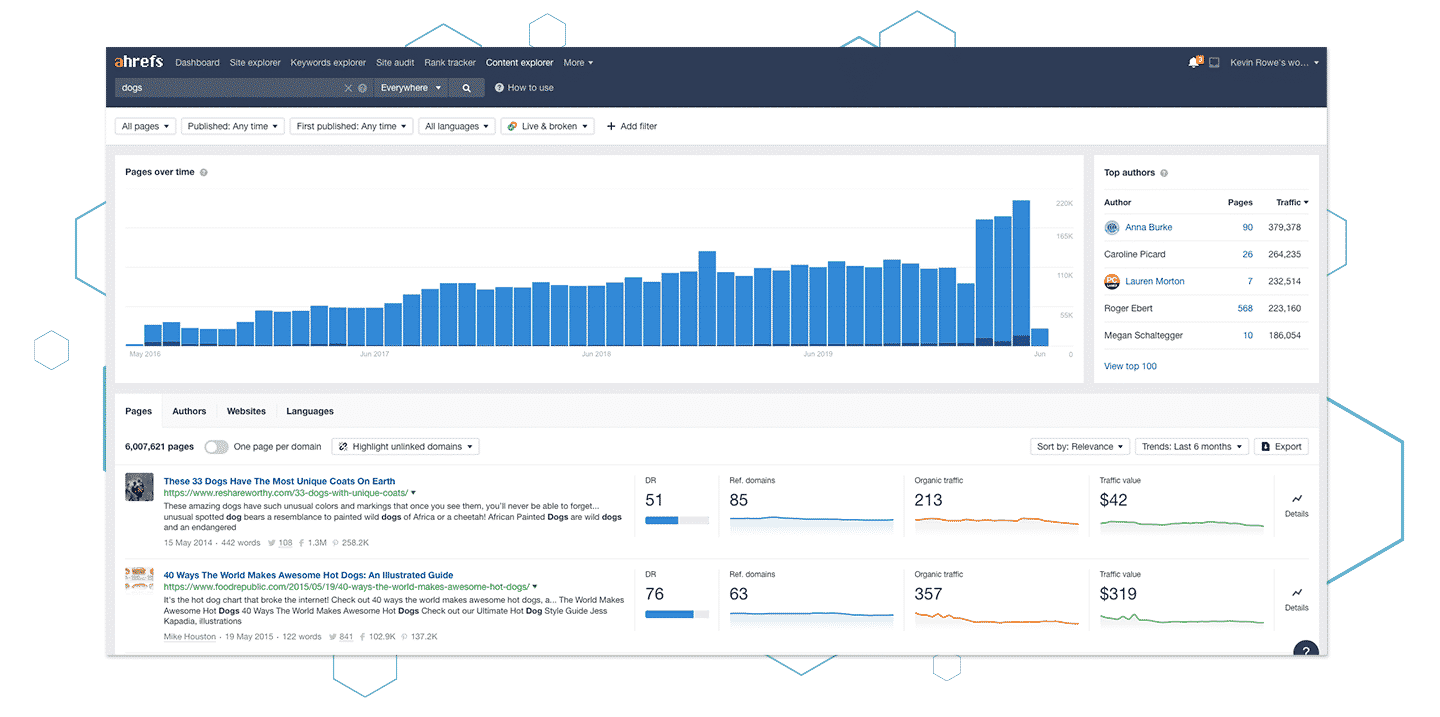The image size is (1440, 717).
Task: Switch to the Languages tab
Action: 310,411
